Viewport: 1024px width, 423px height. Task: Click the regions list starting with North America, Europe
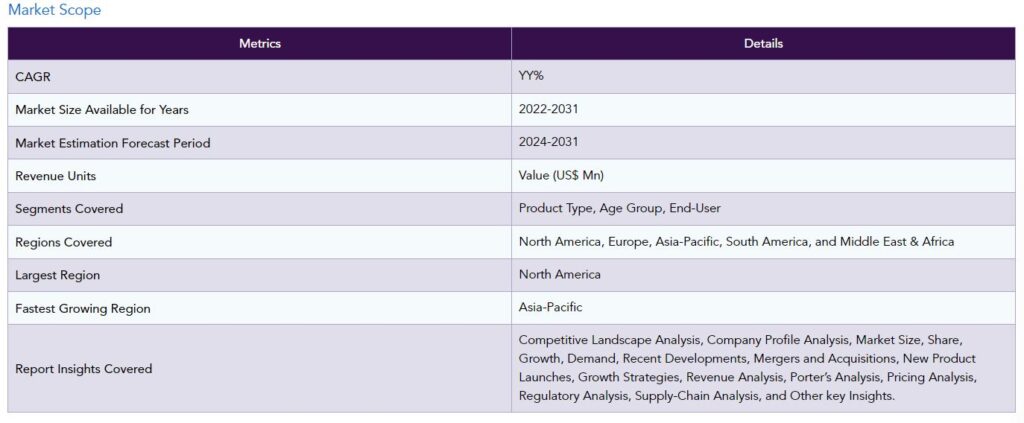tap(736, 242)
